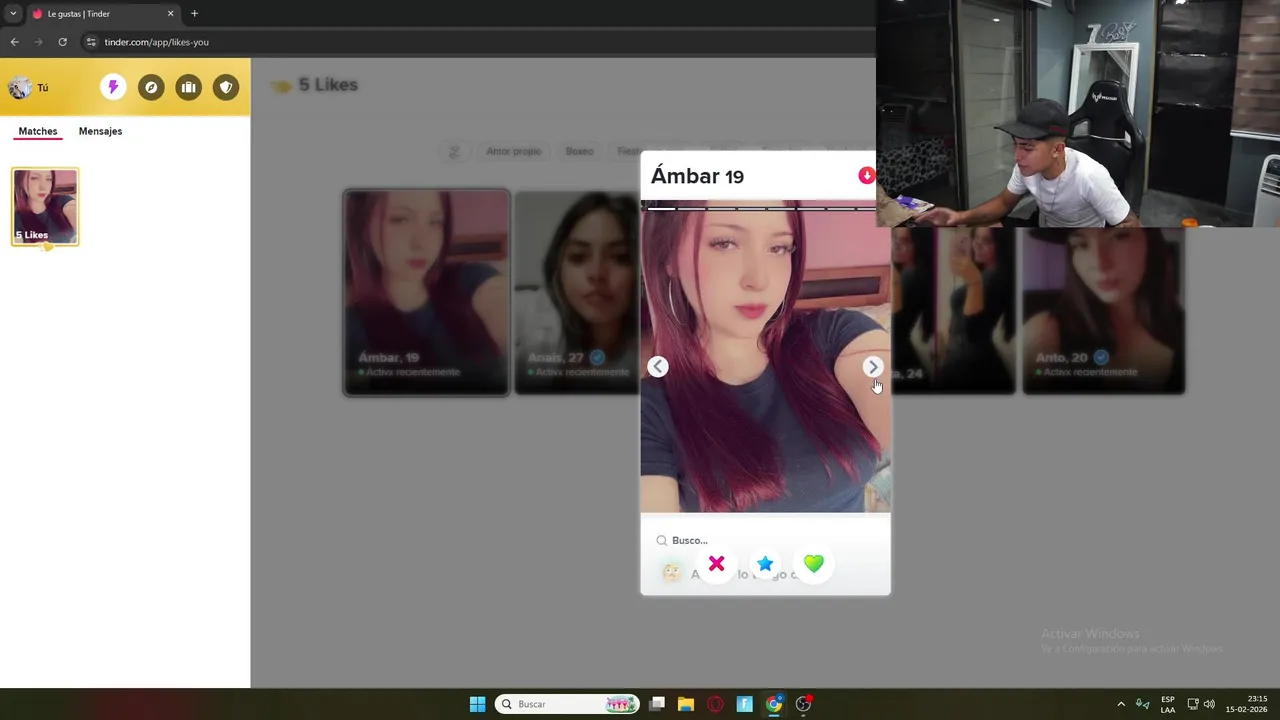The width and height of the screenshot is (1280, 720).
Task: Click the taskbar Buscar search box
Action: click(567, 704)
